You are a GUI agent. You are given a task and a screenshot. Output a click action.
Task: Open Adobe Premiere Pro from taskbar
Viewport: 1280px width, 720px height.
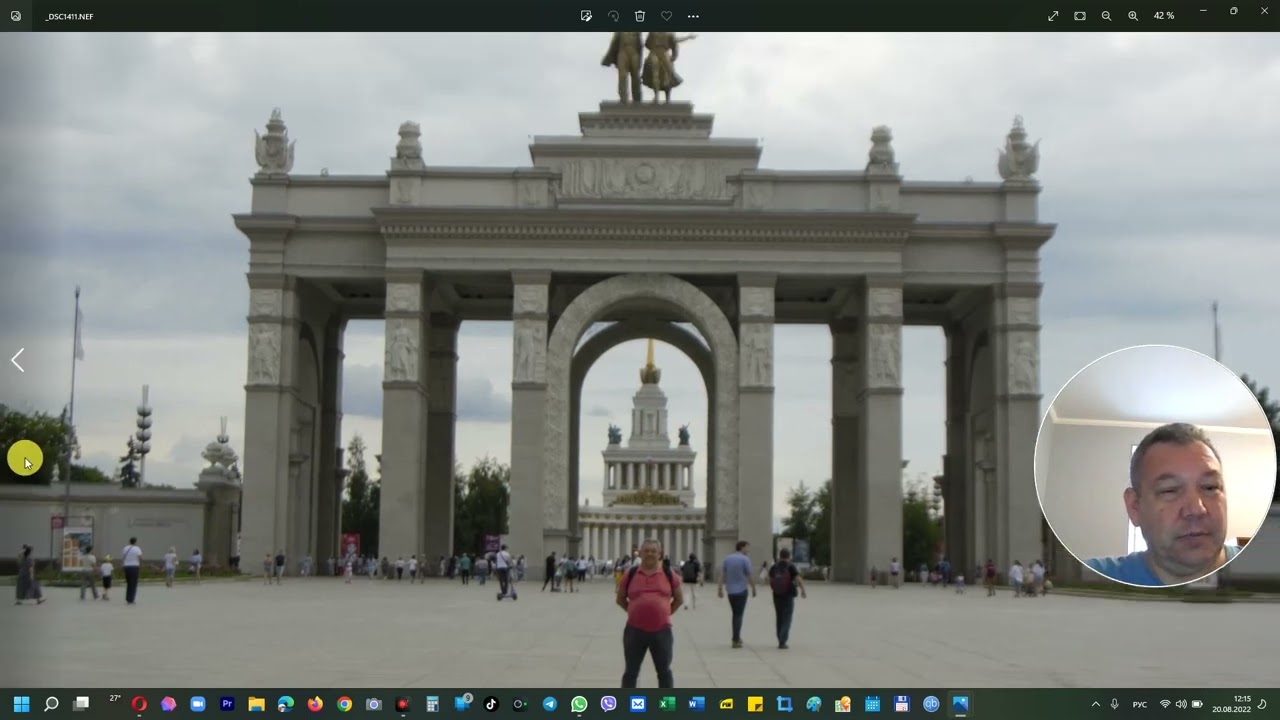click(x=227, y=704)
